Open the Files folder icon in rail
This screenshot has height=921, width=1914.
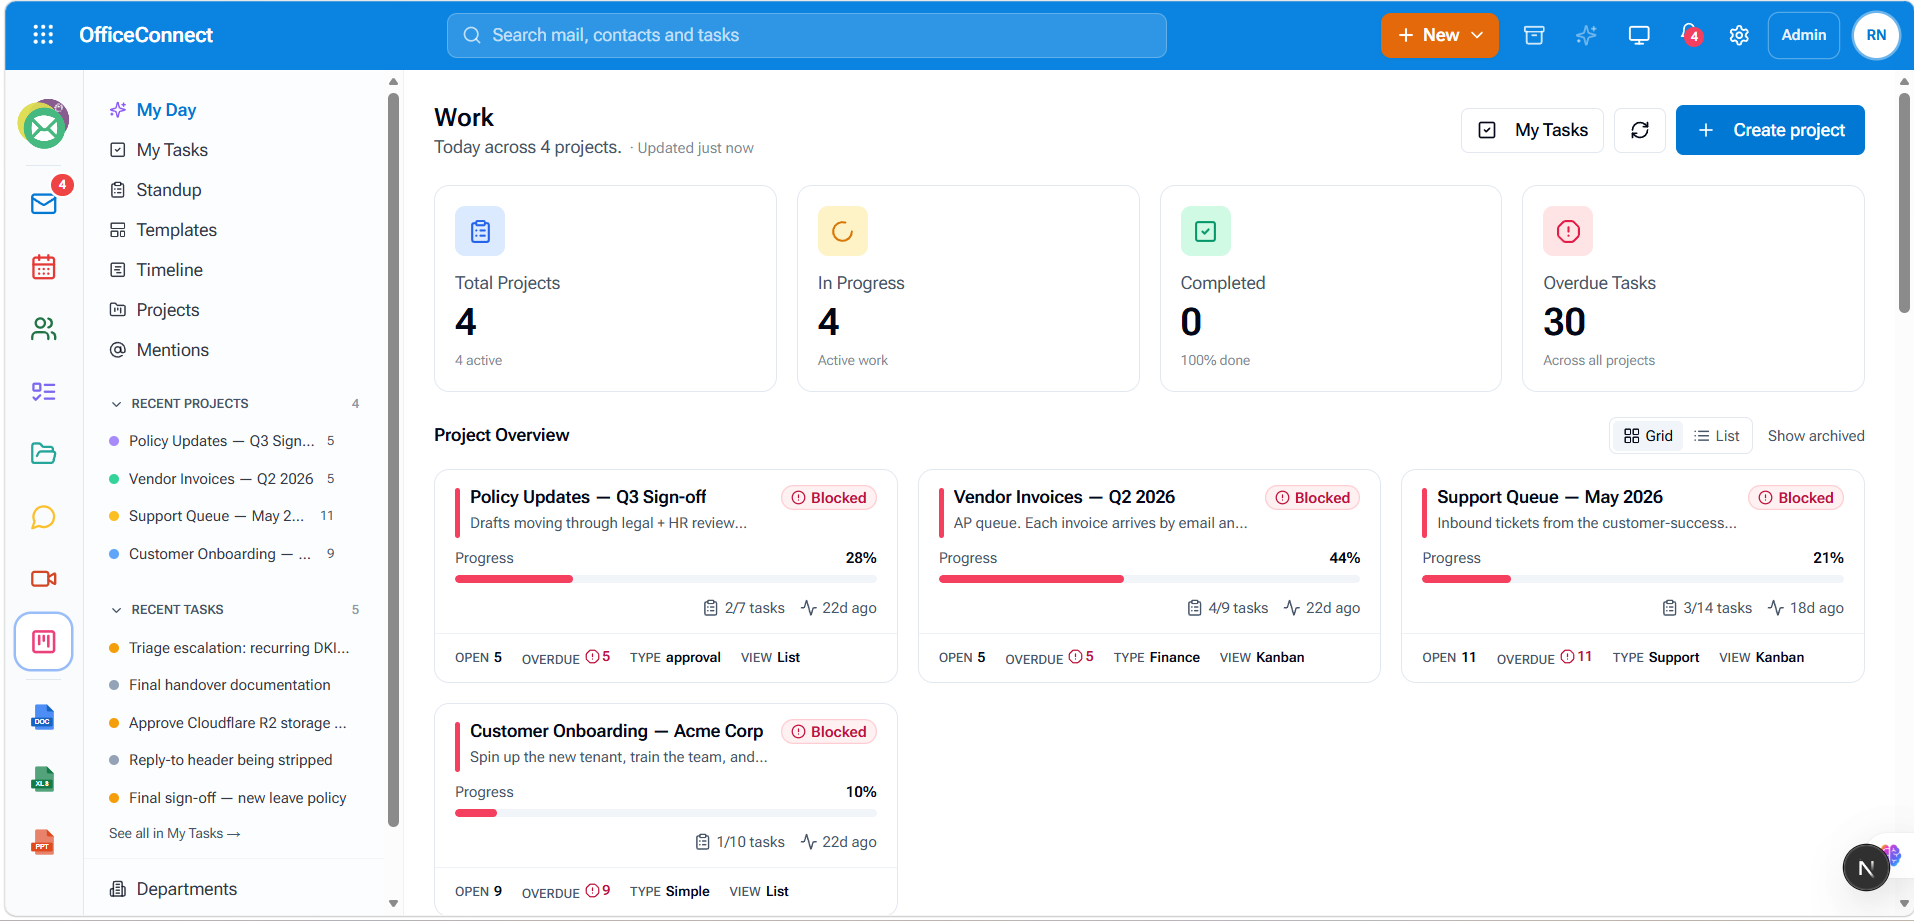[44, 453]
